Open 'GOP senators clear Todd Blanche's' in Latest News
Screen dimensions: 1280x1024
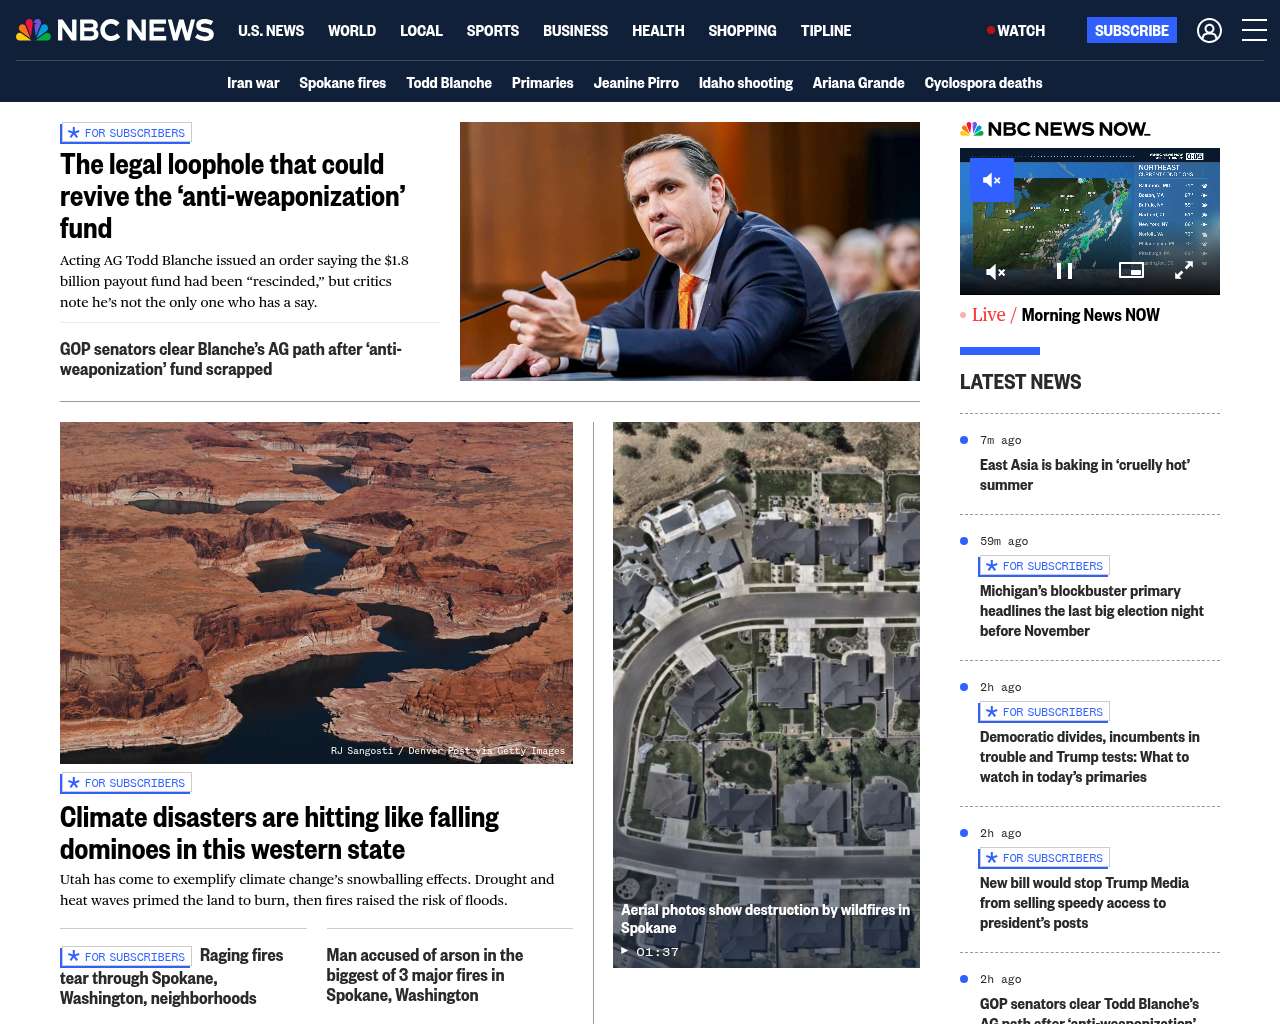click(1090, 1009)
